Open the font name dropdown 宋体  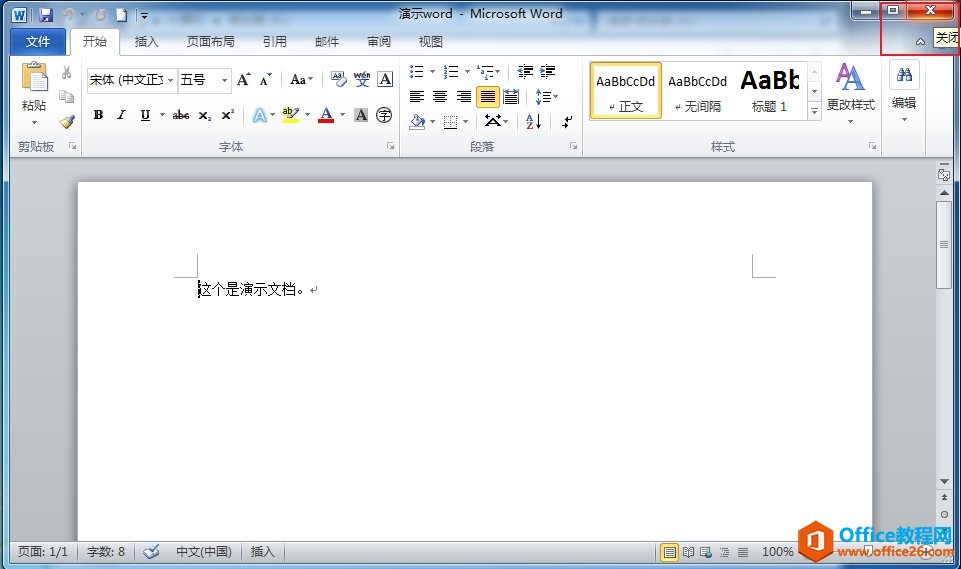point(171,80)
